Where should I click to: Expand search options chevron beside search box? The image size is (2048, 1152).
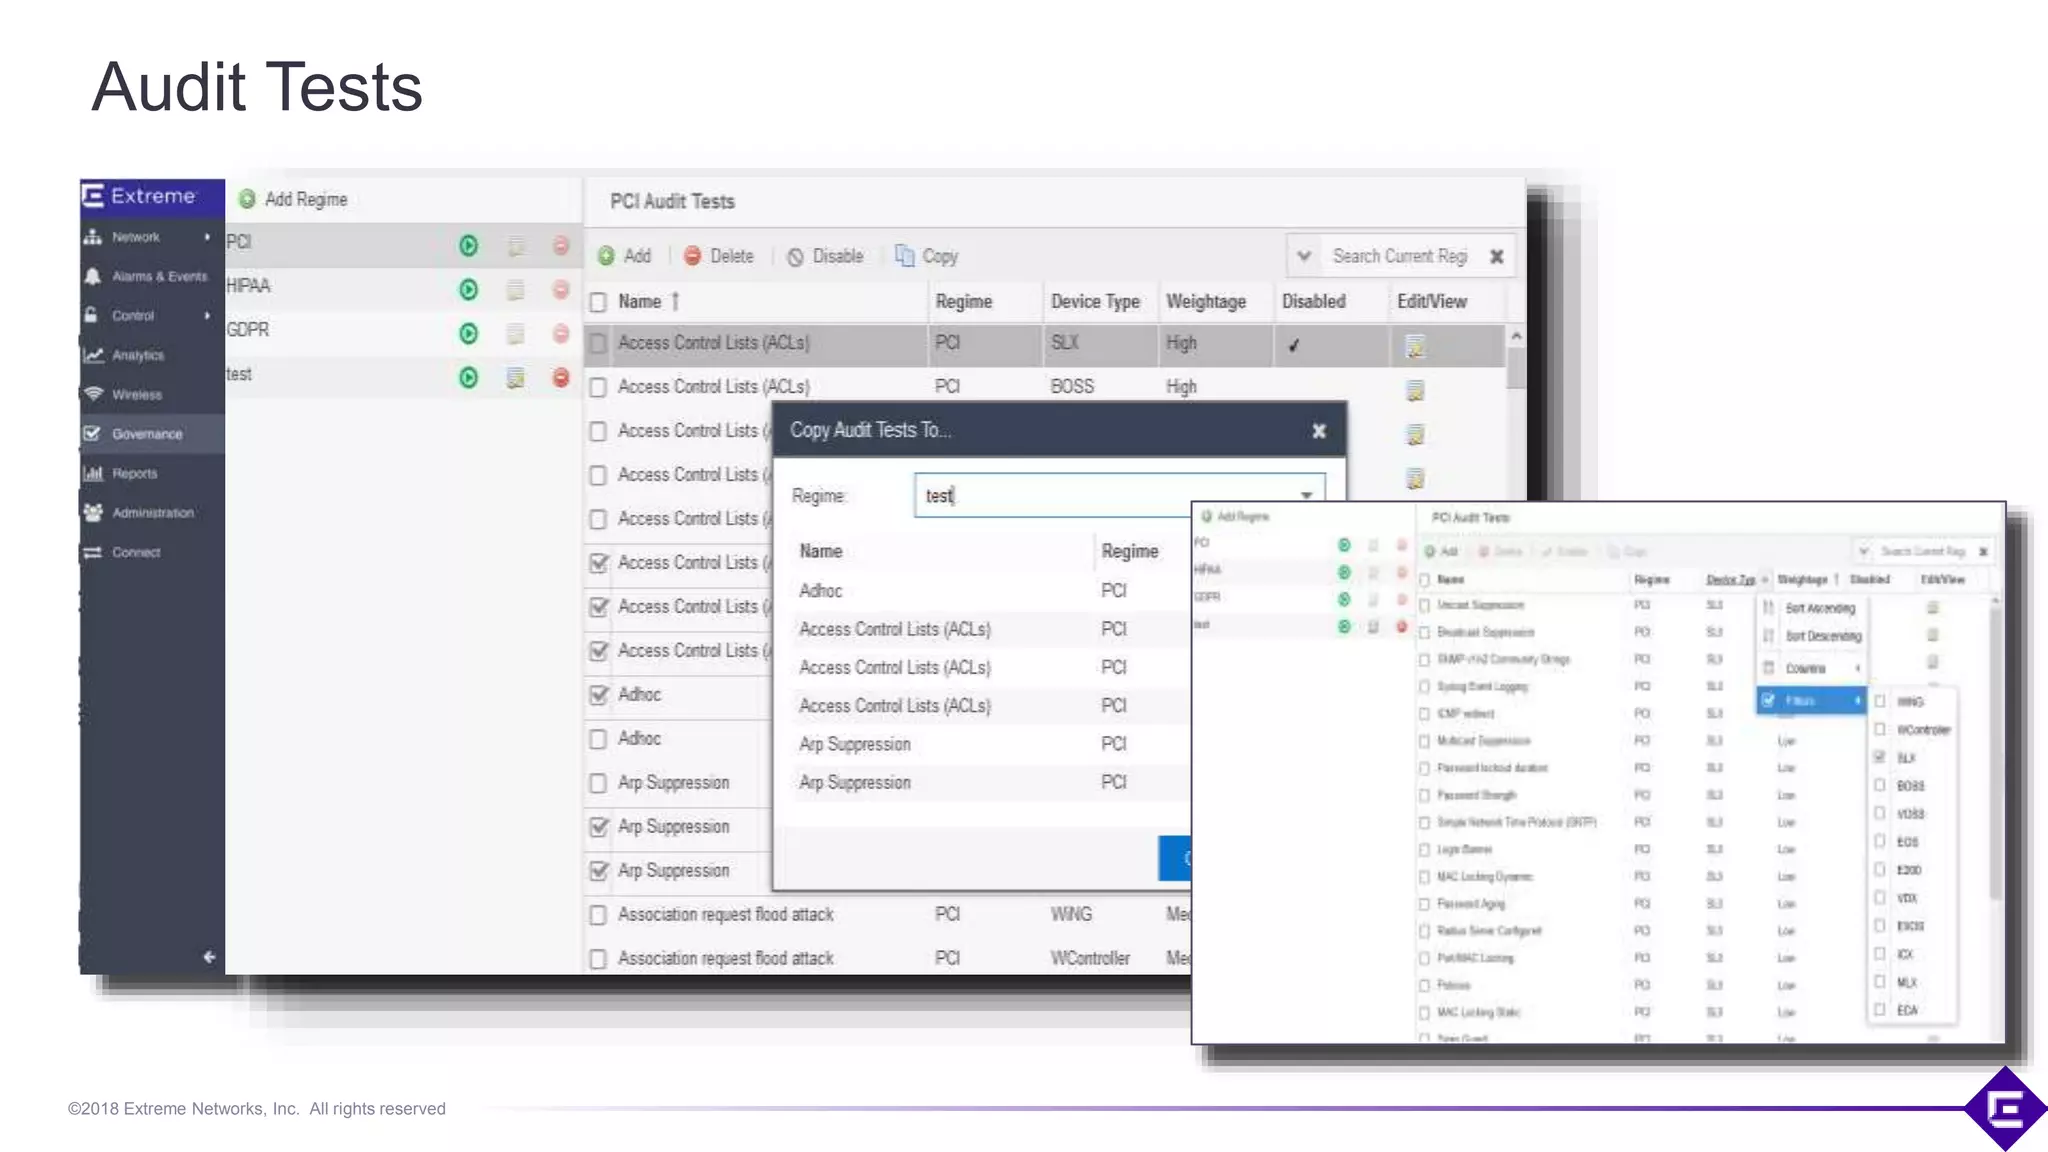tap(1304, 256)
